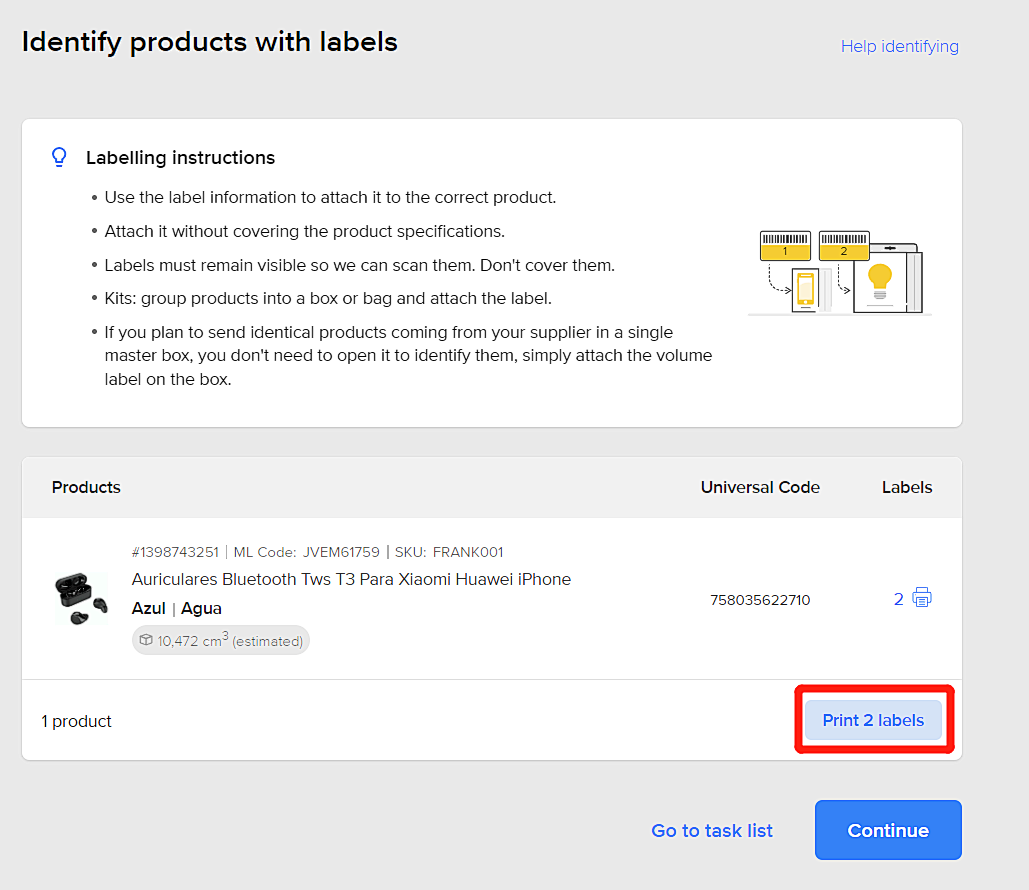Screen dimensions: 1029x890
Task: Click the labelling illustration with barcode labels
Action: (x=840, y=273)
